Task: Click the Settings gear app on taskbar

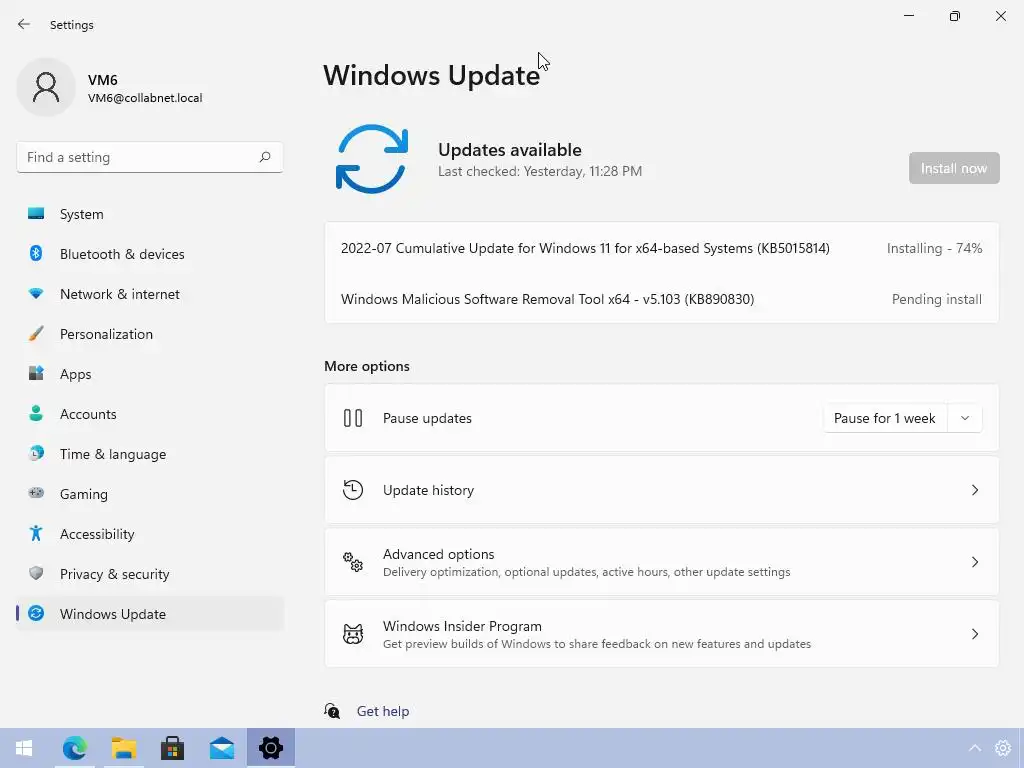Action: click(271, 748)
